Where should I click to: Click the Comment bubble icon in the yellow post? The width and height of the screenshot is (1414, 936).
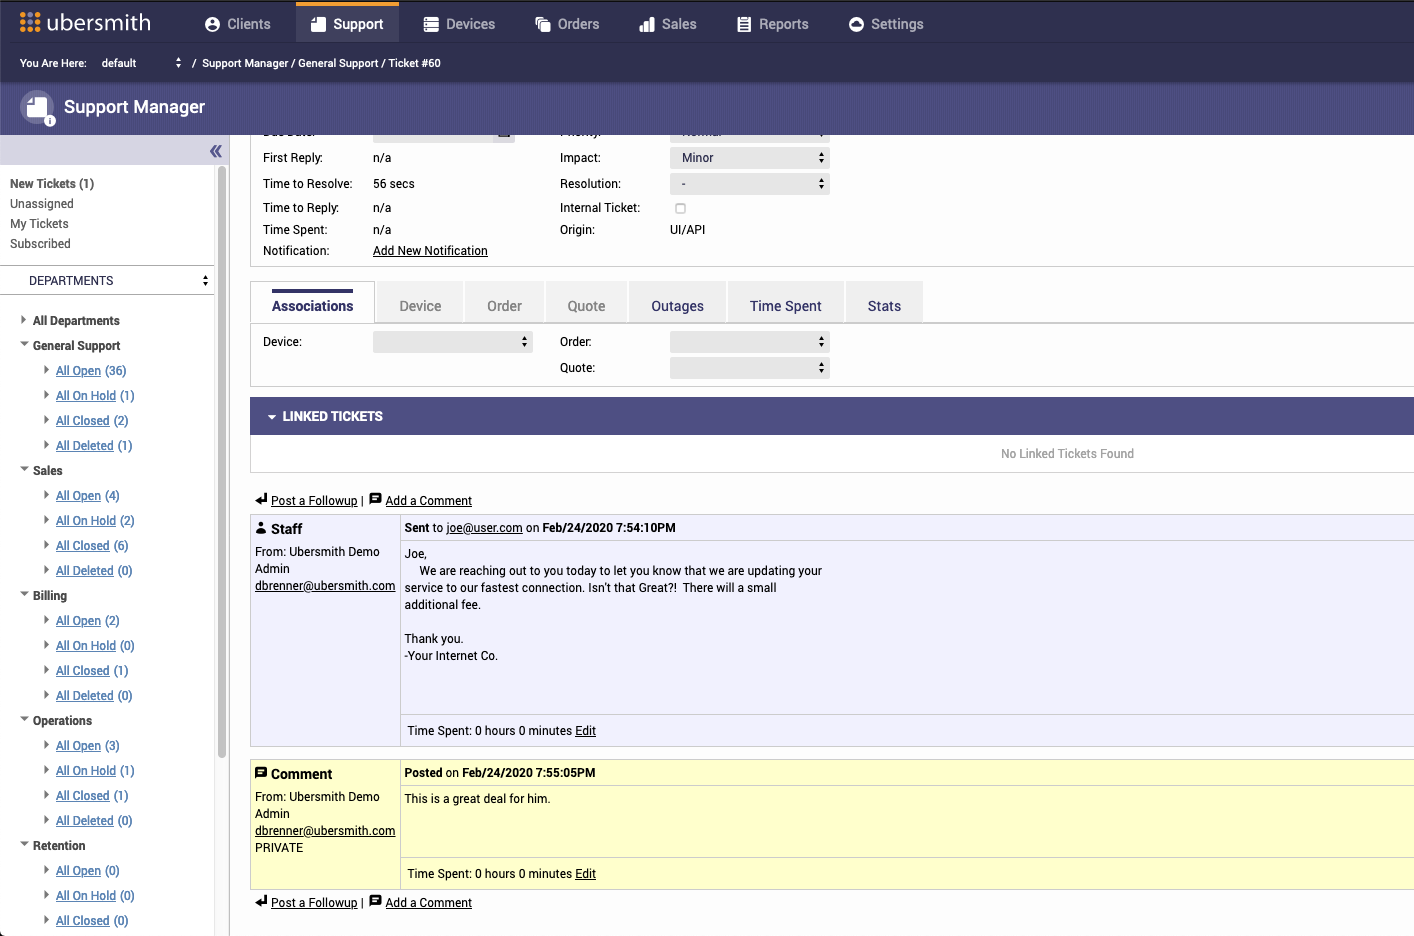pyautogui.click(x=261, y=773)
